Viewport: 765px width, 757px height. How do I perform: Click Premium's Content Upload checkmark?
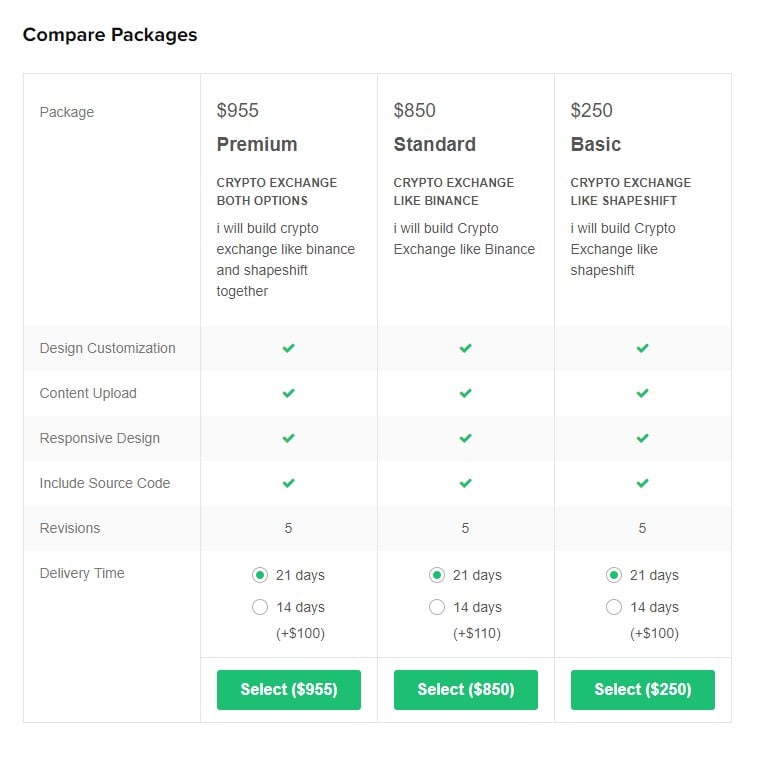288,393
